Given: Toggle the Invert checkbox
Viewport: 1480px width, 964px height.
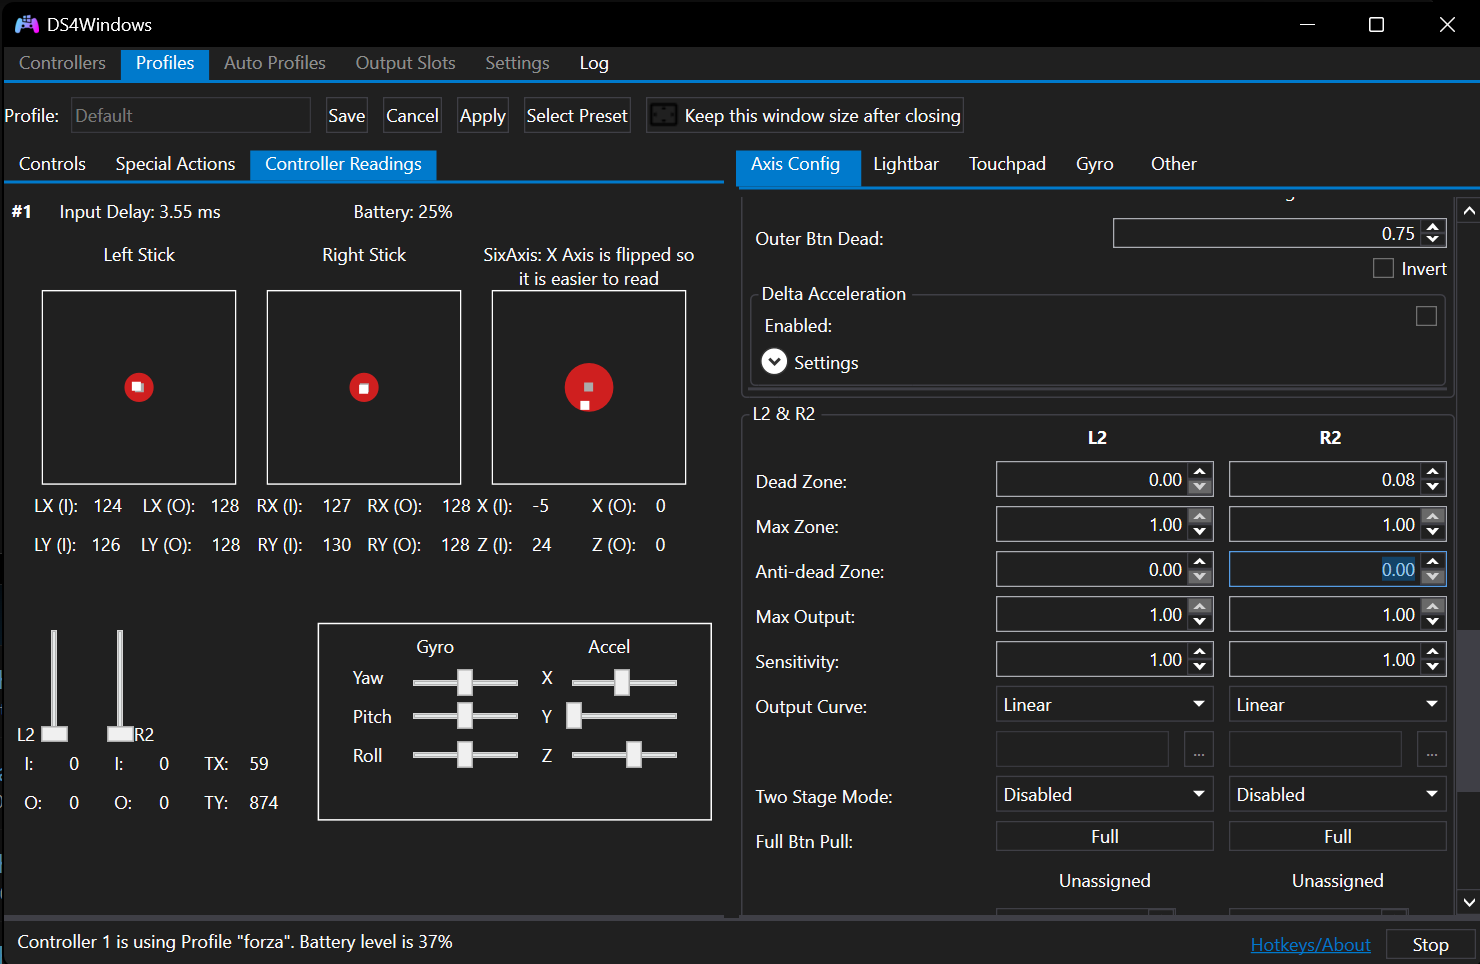Looking at the screenshot, I should coord(1383,268).
